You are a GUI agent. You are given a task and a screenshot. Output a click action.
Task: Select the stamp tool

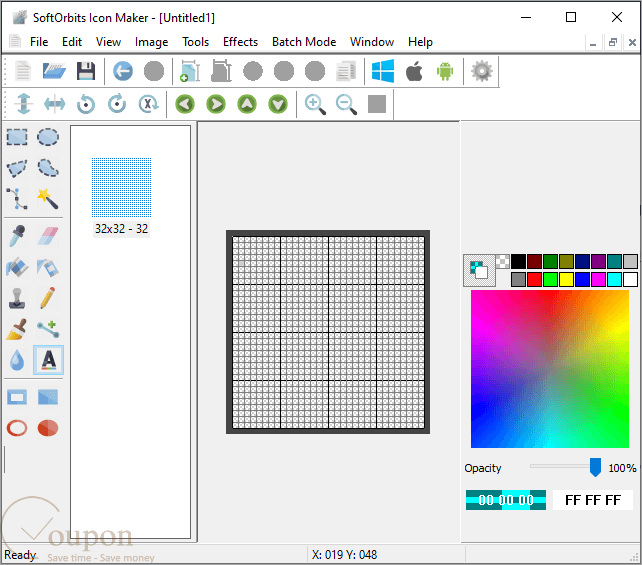click(17, 298)
